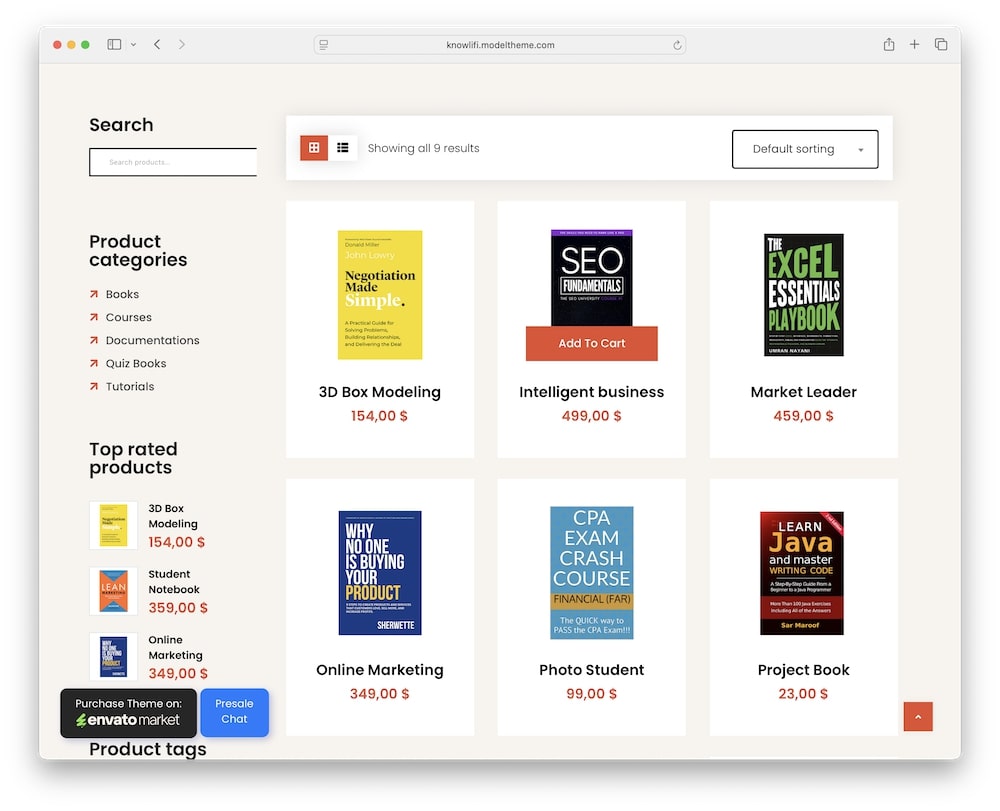Switch to list view layout

[342, 148]
